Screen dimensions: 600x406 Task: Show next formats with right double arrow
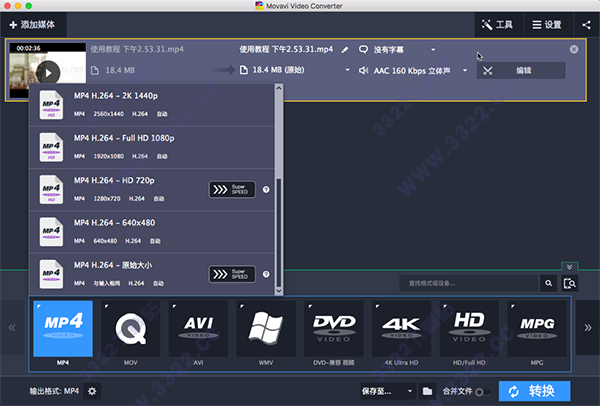click(x=588, y=328)
